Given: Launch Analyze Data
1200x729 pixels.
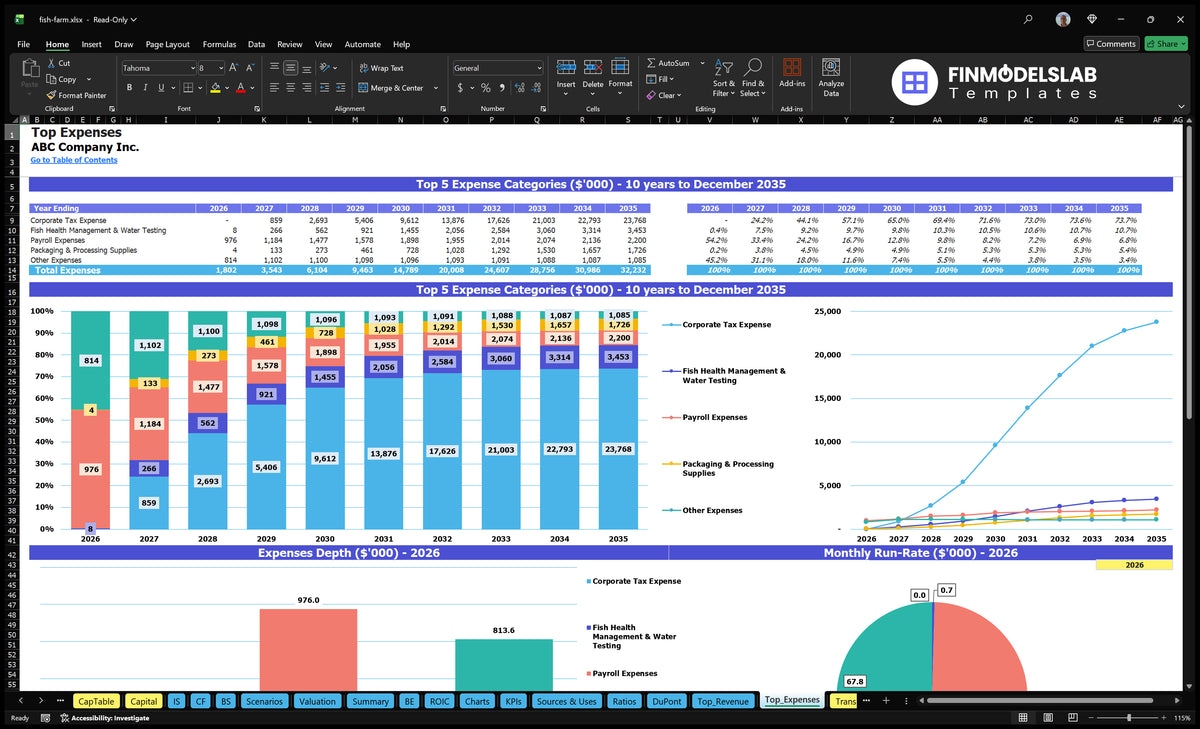Looking at the screenshot, I should [831, 75].
